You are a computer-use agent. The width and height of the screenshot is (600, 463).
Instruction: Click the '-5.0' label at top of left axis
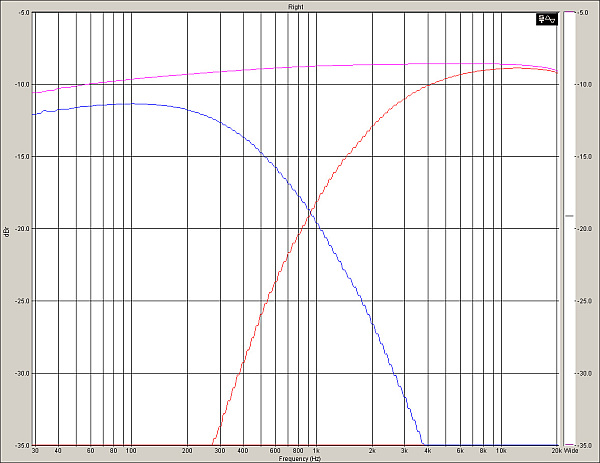point(22,13)
